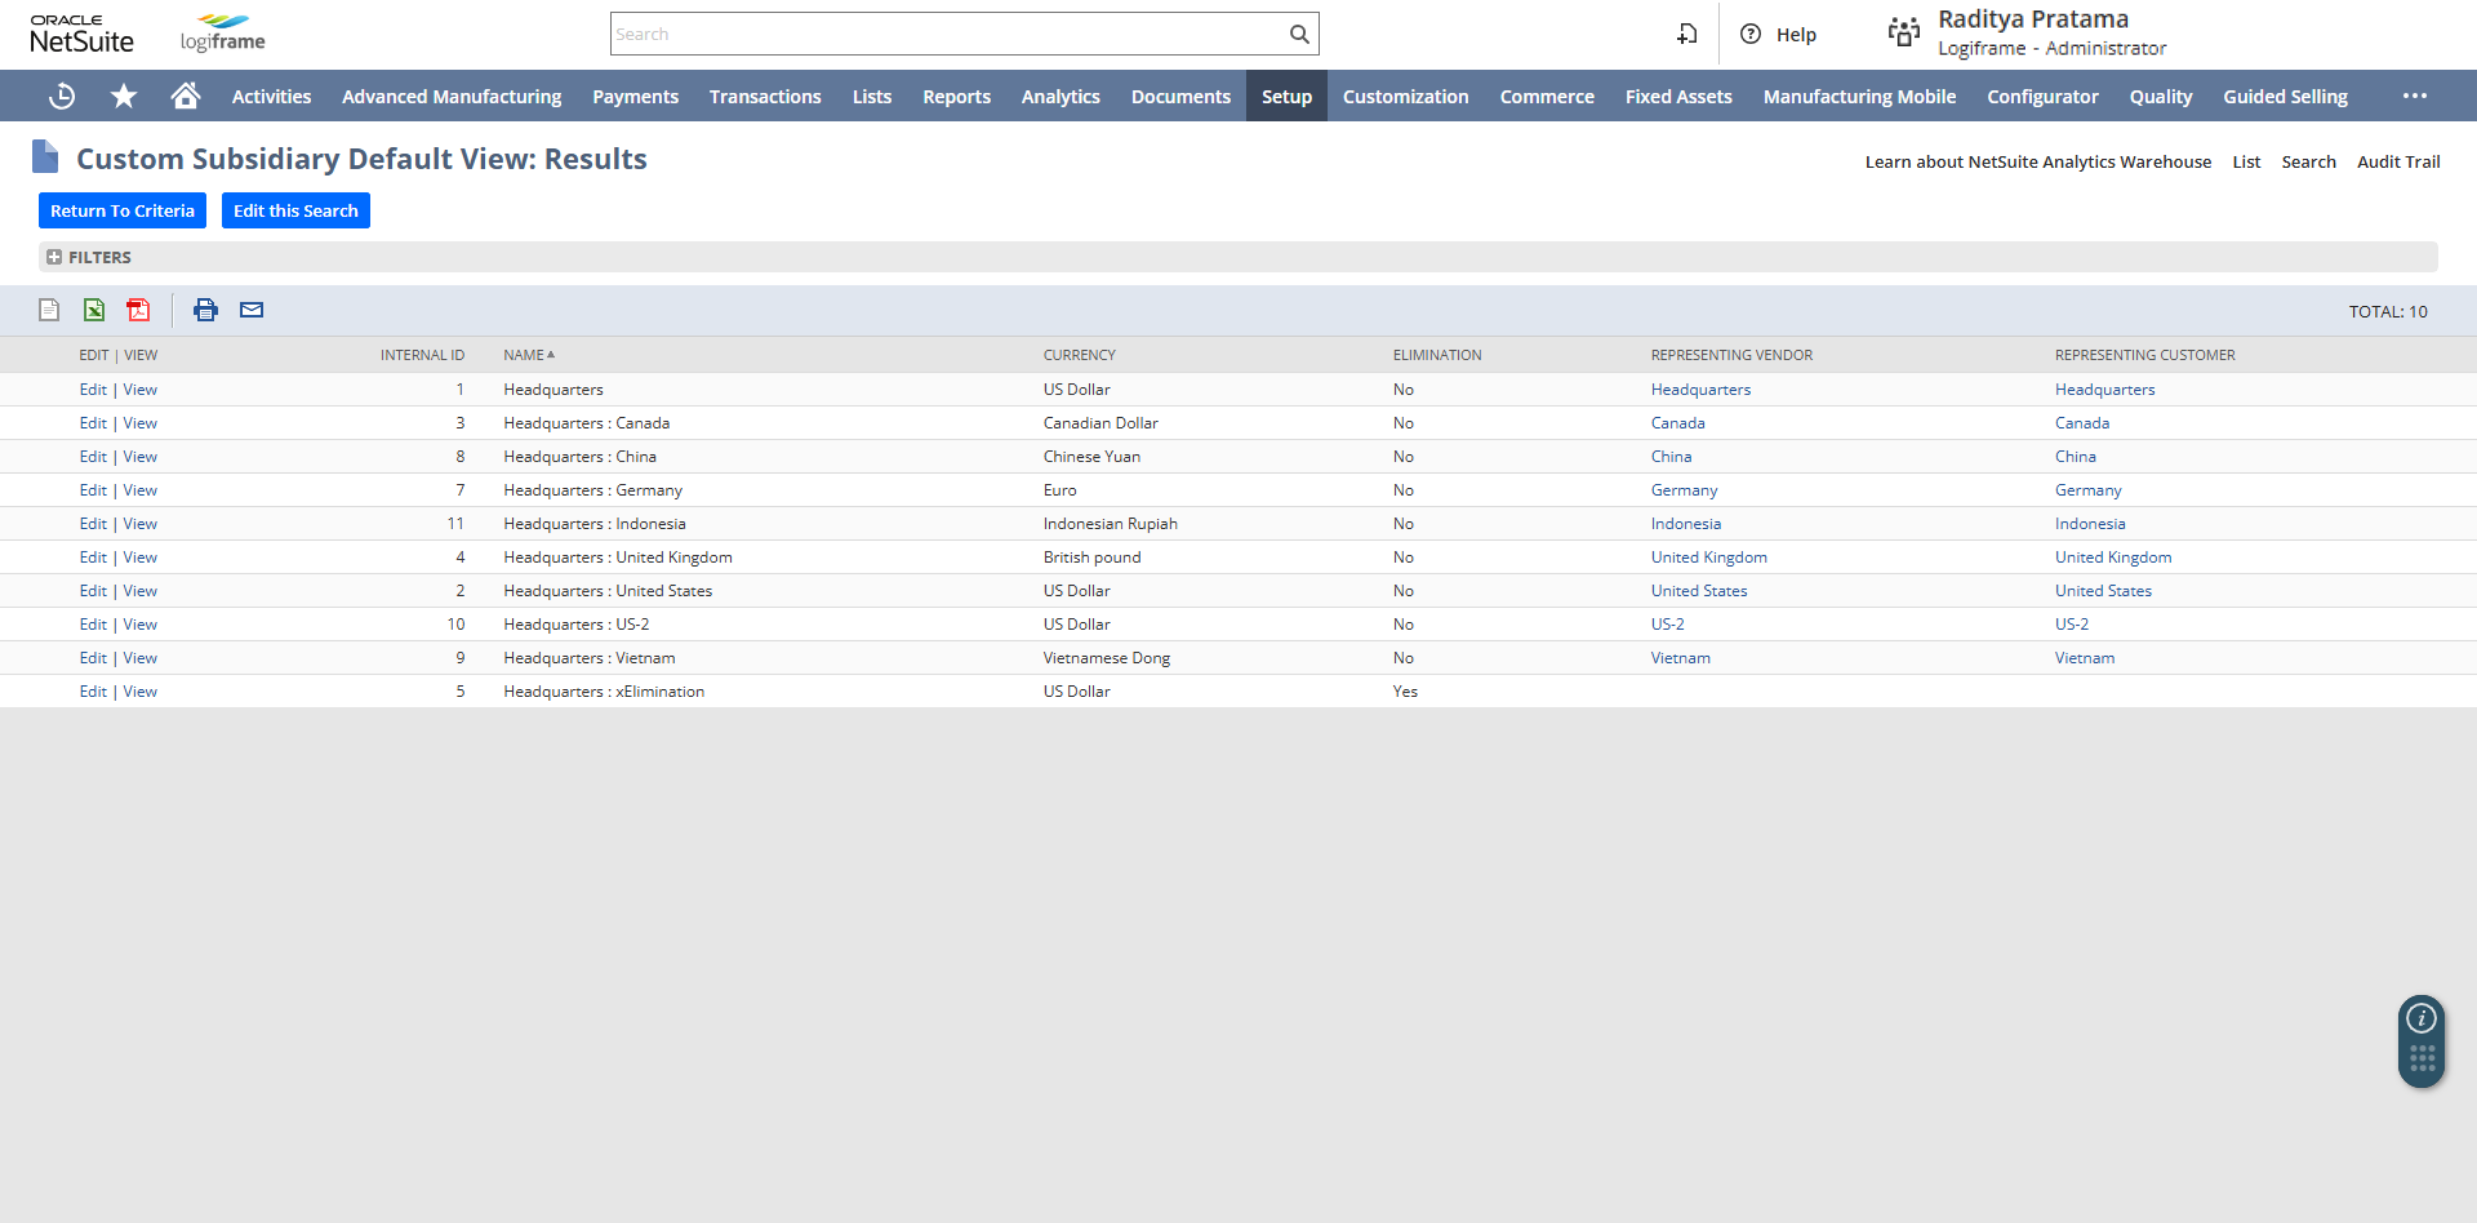Select the Setup menu tab
This screenshot has height=1223, width=2477.
point(1286,96)
